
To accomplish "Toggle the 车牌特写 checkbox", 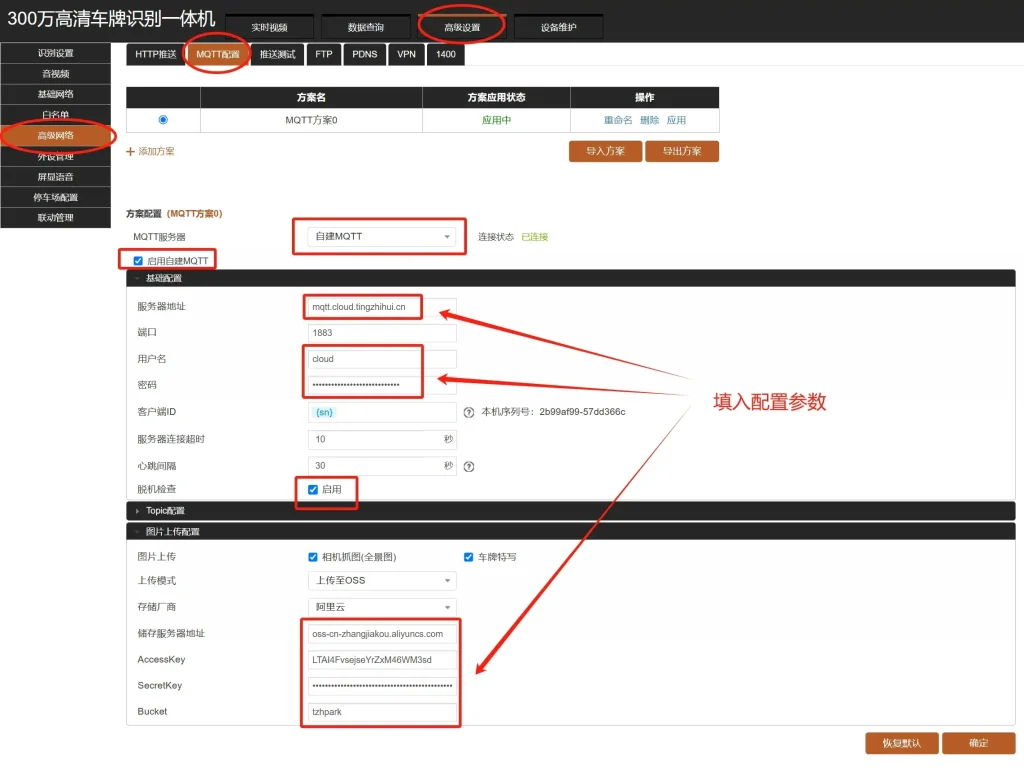I will [x=468, y=557].
